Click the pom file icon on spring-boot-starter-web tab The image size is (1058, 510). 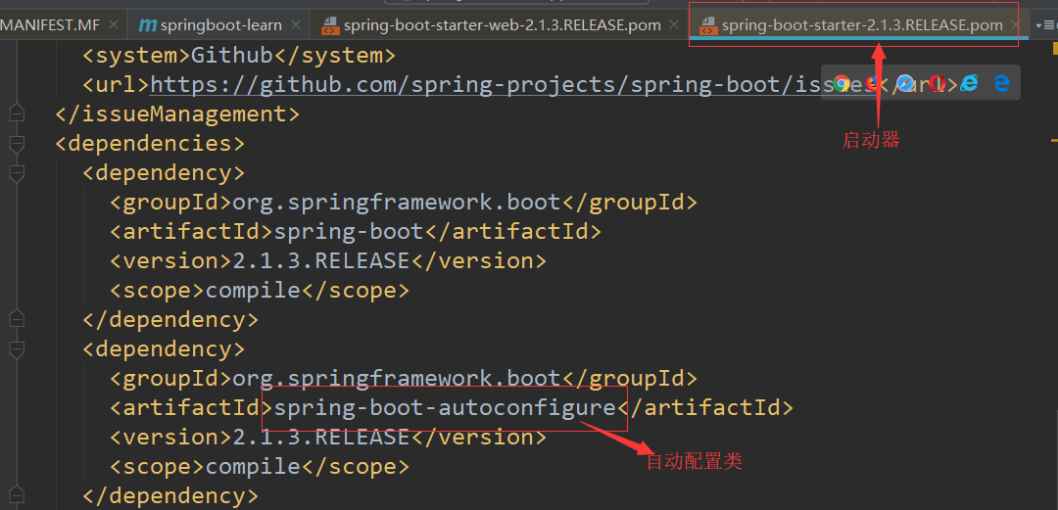pos(330,26)
